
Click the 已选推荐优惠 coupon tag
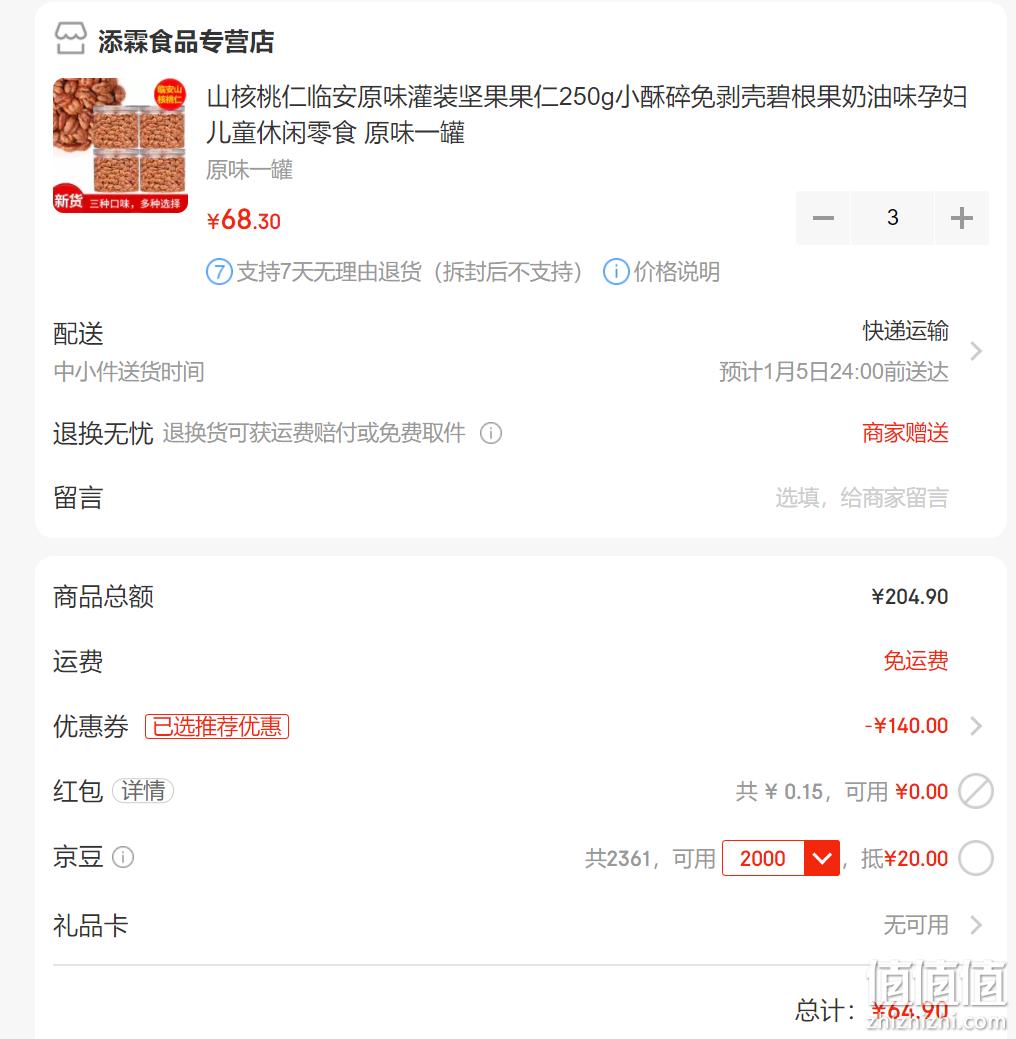click(x=217, y=726)
